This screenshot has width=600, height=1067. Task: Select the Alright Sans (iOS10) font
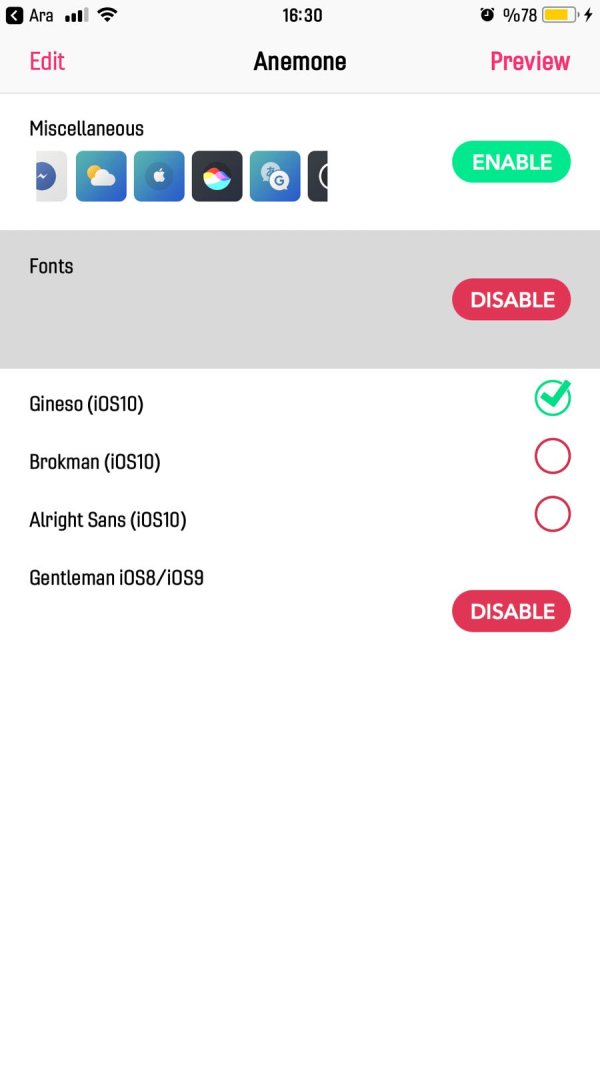coord(552,513)
